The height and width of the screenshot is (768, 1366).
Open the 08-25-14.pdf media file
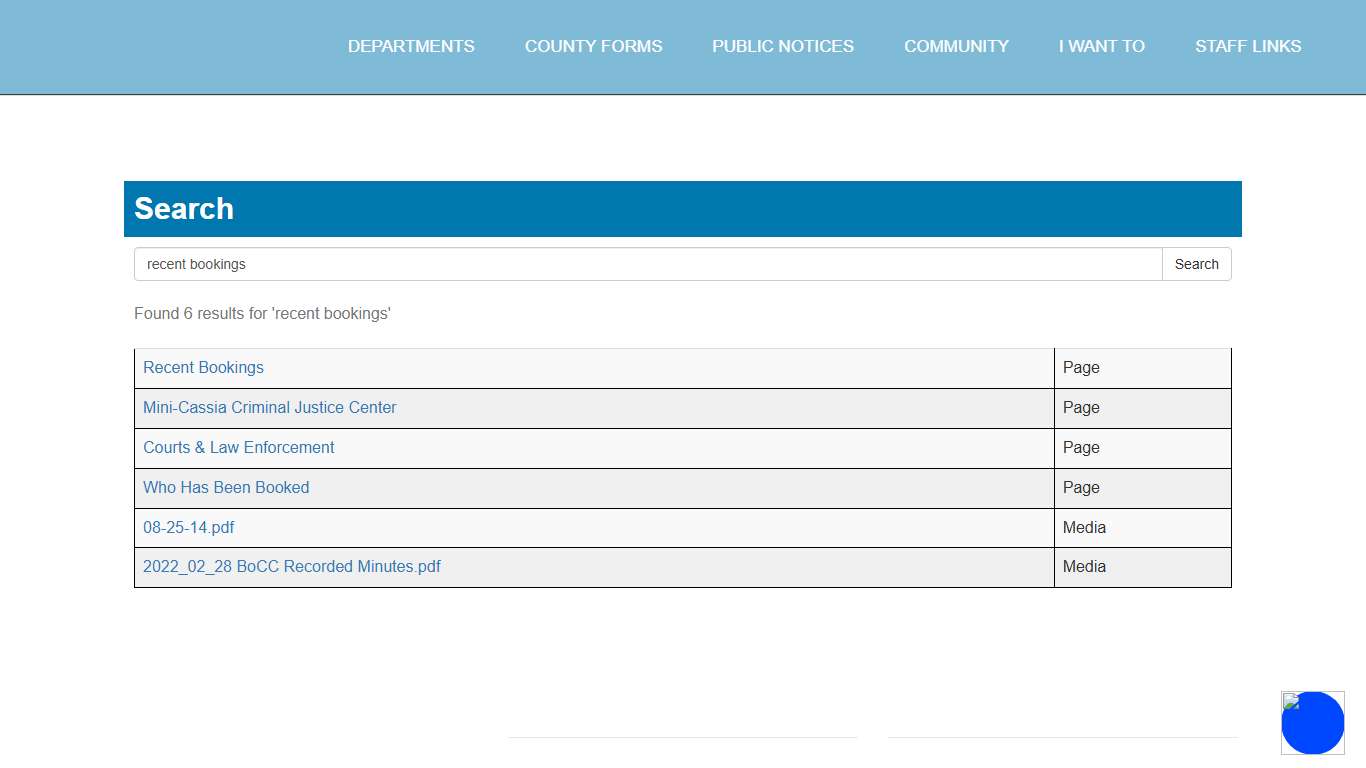(188, 527)
